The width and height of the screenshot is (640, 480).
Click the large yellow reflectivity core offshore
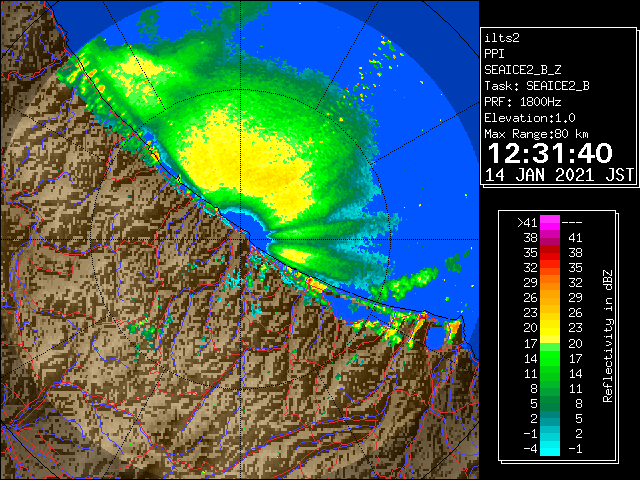[249, 163]
